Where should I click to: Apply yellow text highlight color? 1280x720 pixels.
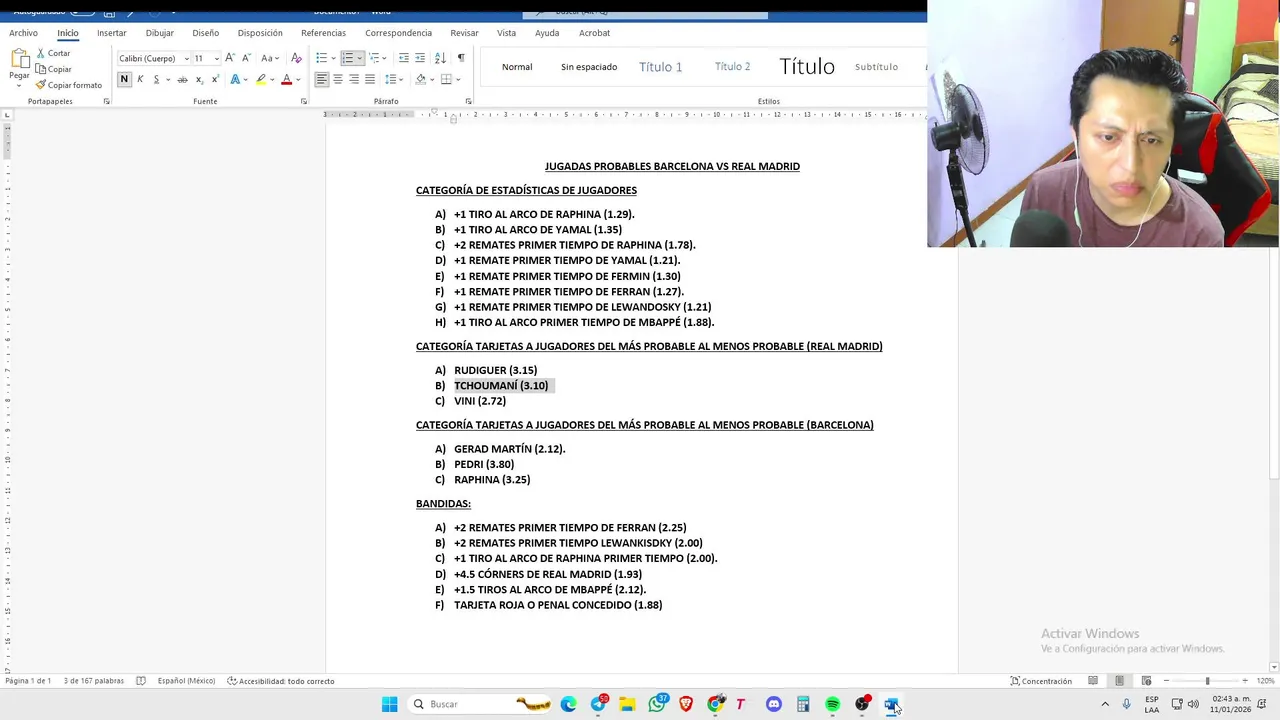261,79
